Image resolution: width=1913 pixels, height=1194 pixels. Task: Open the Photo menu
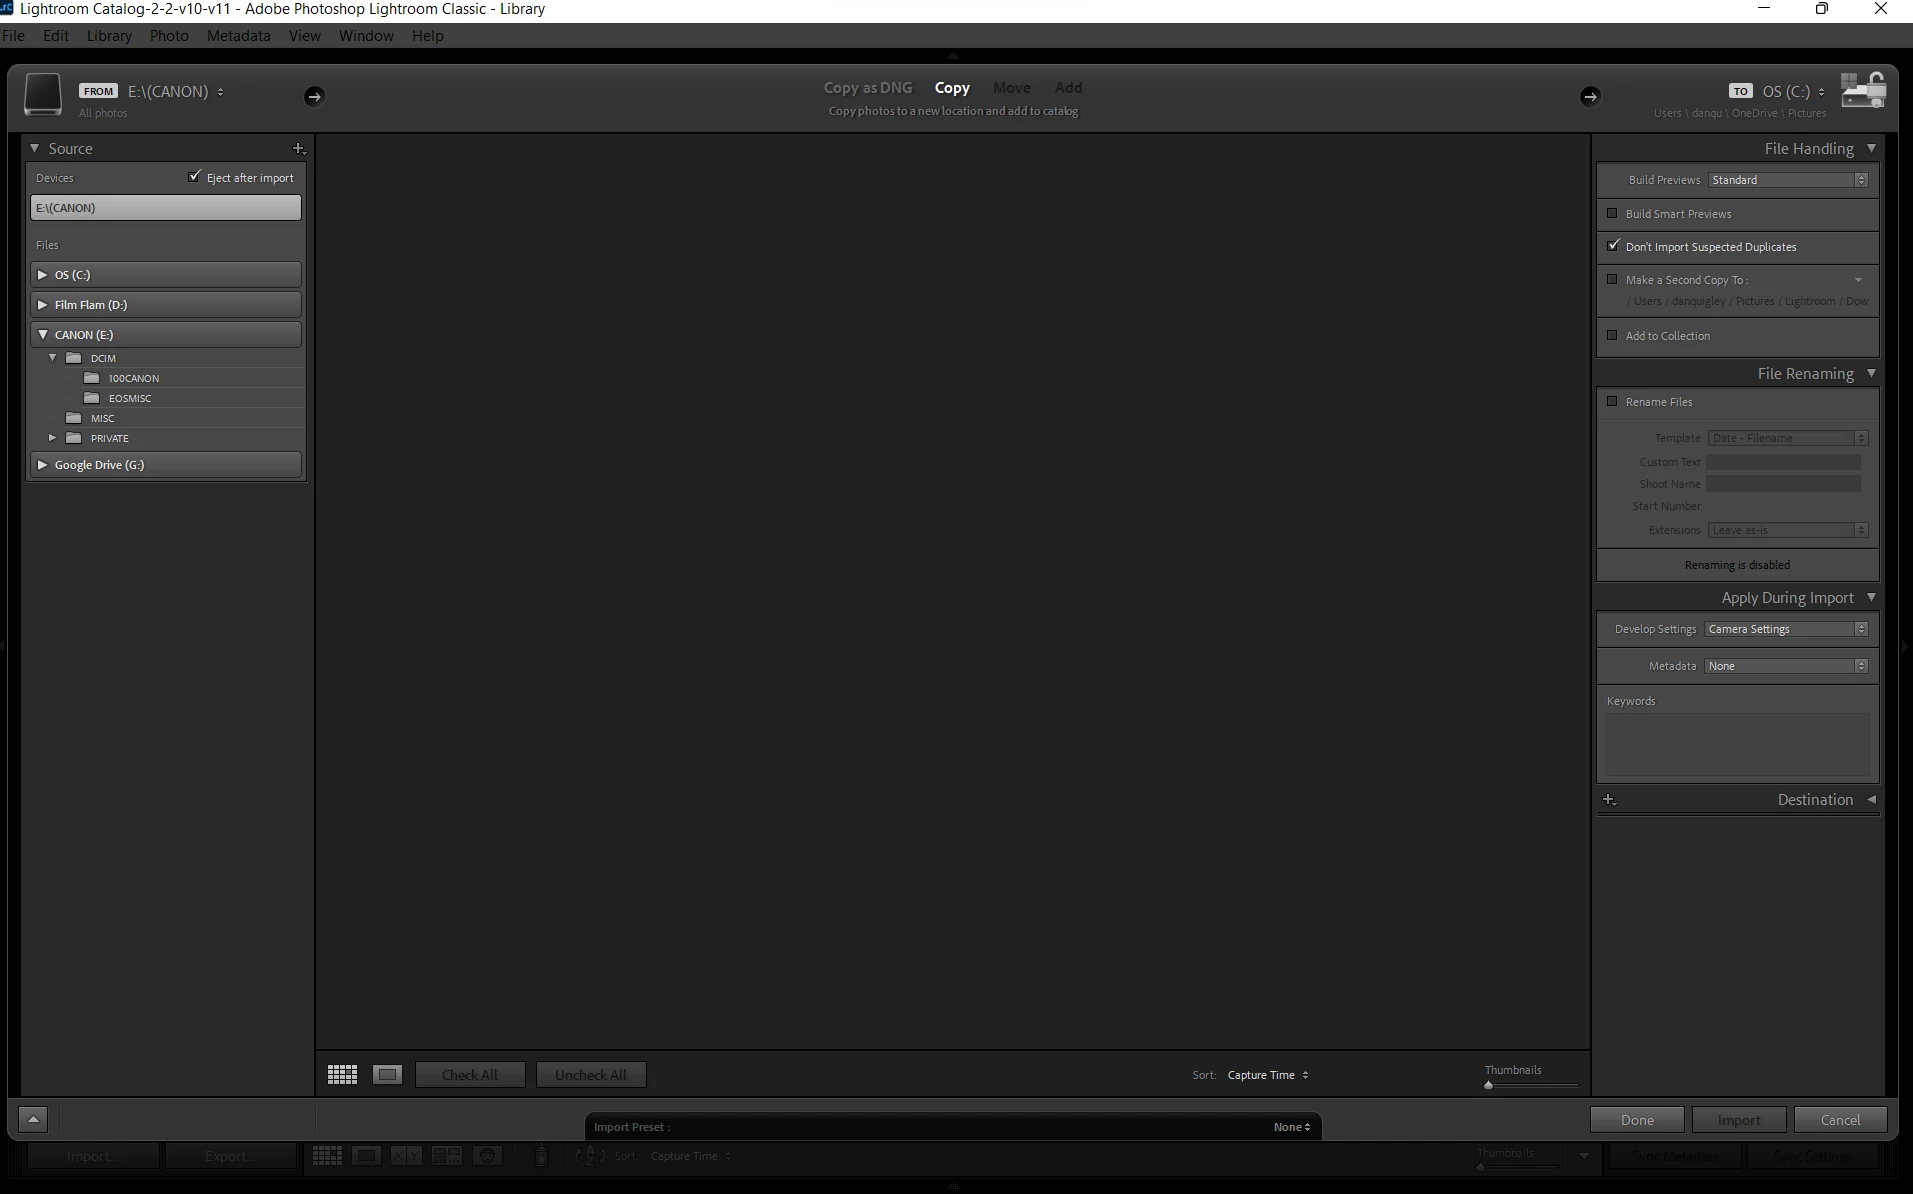169,36
